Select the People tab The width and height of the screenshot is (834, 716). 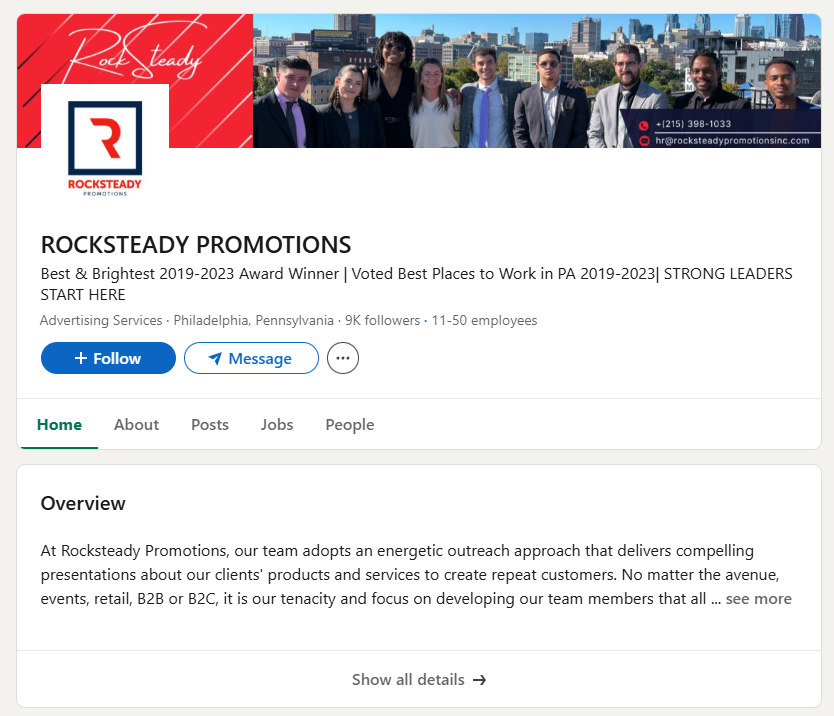coord(350,424)
